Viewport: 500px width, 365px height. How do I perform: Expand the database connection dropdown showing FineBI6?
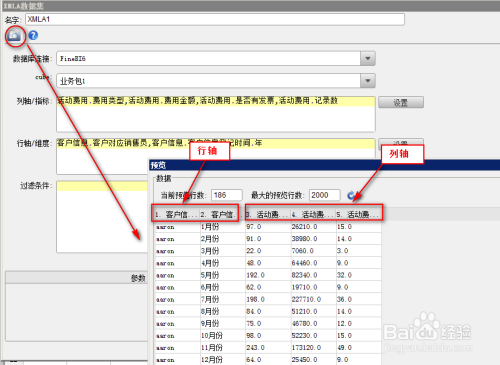coord(368,59)
